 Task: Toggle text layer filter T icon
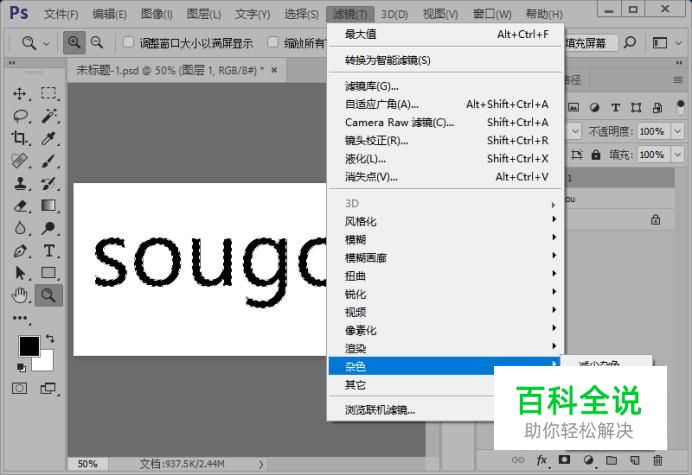click(x=616, y=107)
